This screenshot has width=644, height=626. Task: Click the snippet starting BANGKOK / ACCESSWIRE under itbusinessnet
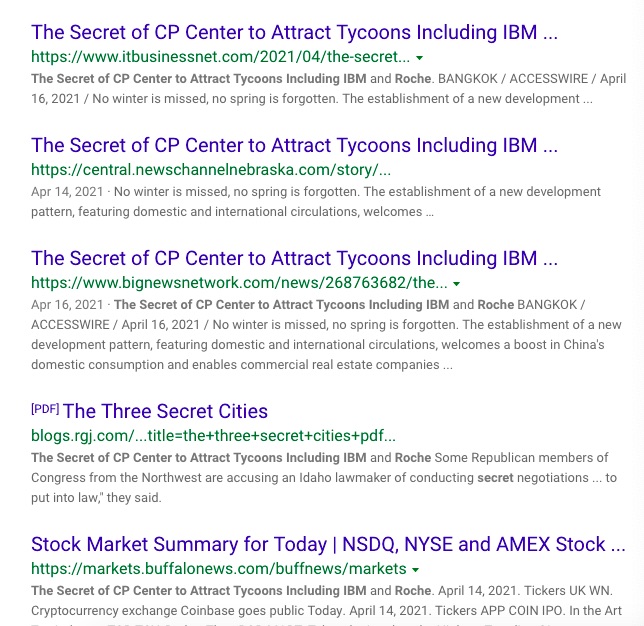click(329, 89)
